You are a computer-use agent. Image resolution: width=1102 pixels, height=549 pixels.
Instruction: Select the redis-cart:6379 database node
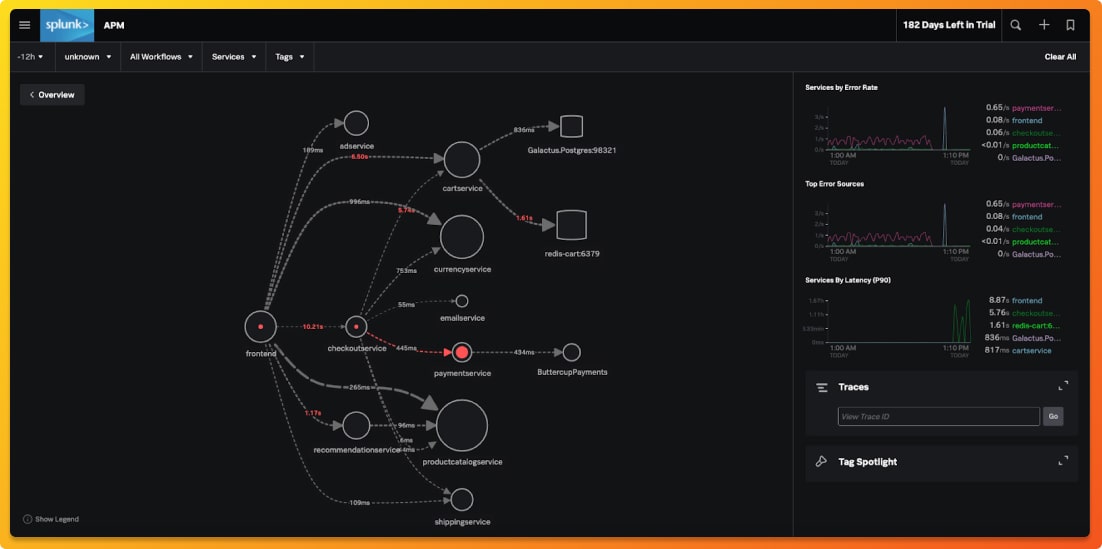click(x=571, y=225)
